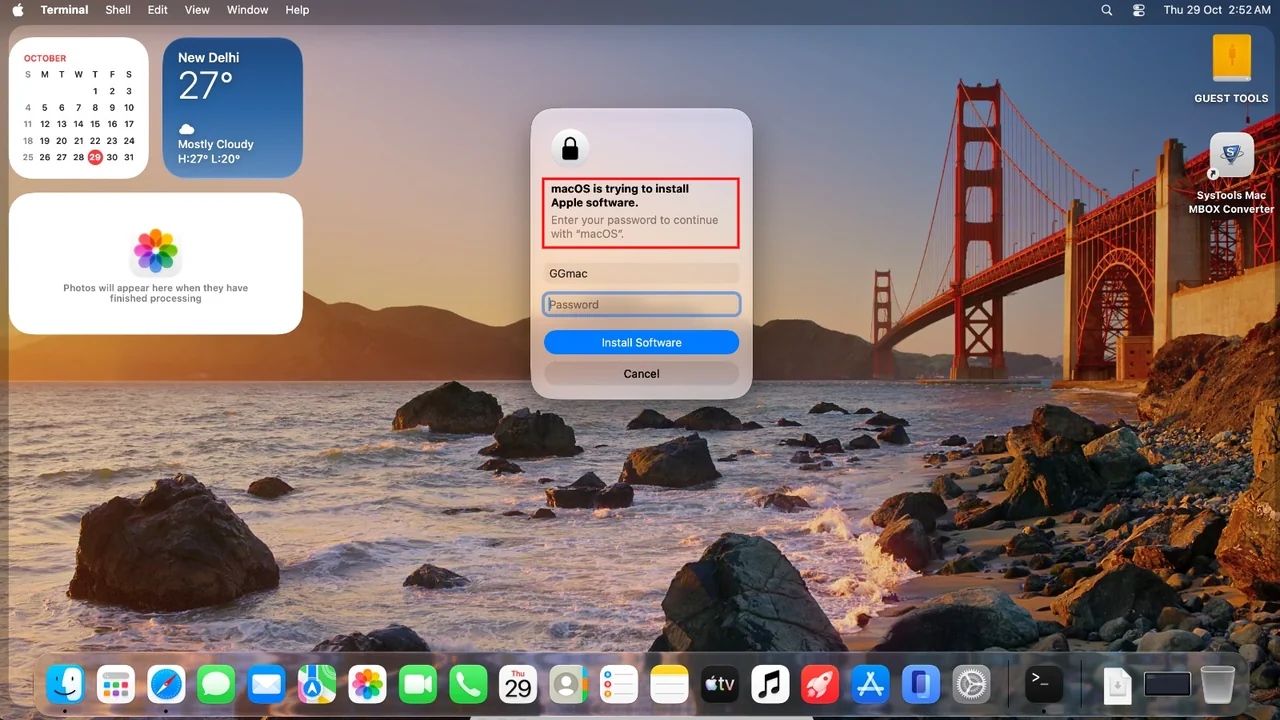Open Downloads stack in the dock
1280x720 pixels.
click(1117, 685)
